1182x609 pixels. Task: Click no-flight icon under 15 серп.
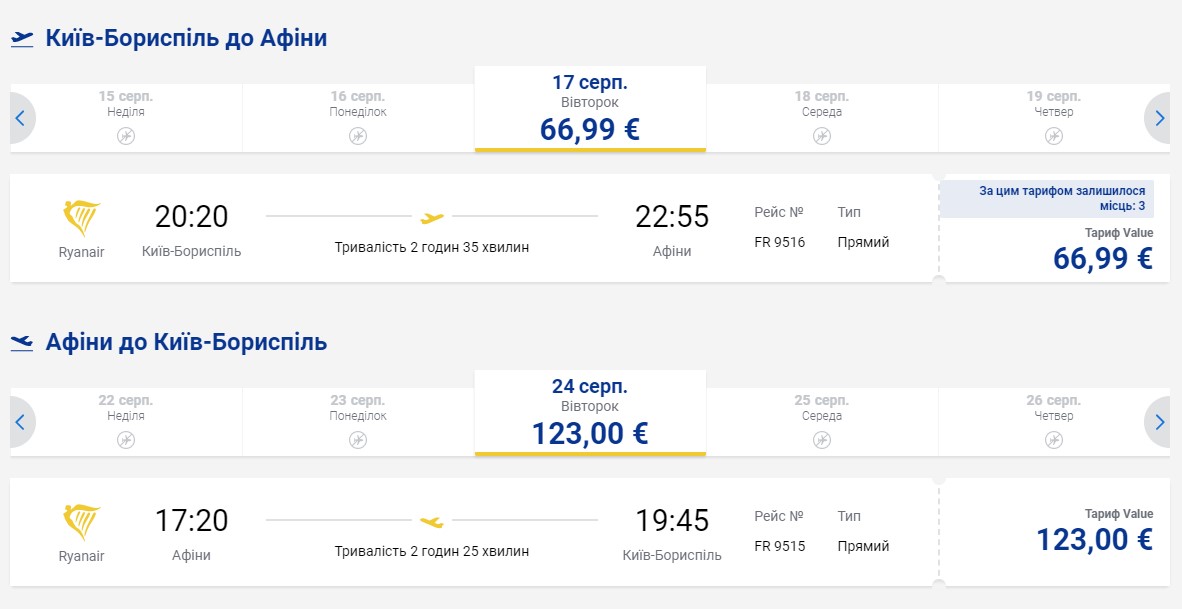[x=126, y=136]
